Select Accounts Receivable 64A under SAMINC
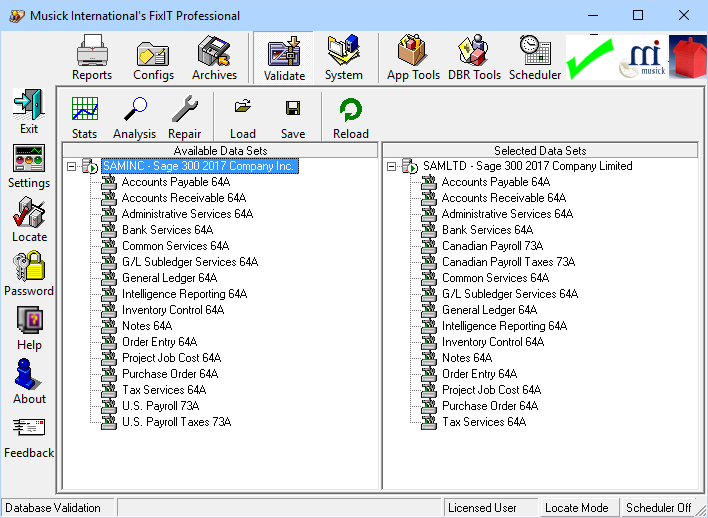Viewport: 708px width, 518px height. (184, 198)
